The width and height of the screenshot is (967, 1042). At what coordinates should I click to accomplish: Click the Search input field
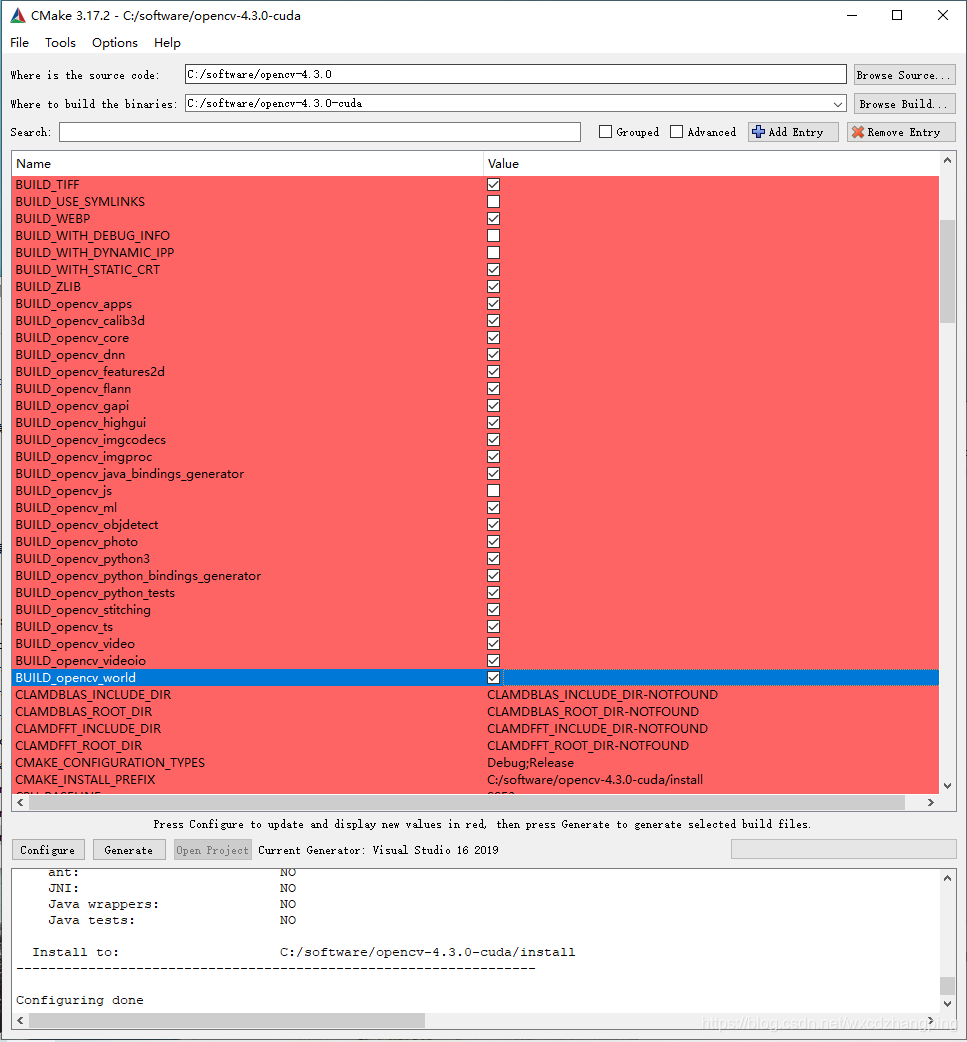[x=320, y=132]
